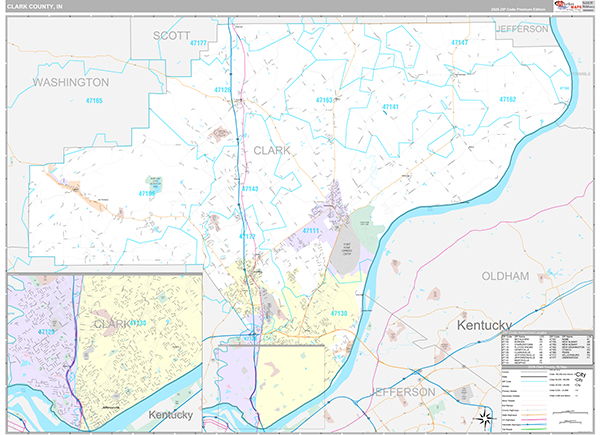The width and height of the screenshot is (600, 435).
Task: Click ZIP code 47141 label
Action: pyautogui.click(x=390, y=106)
